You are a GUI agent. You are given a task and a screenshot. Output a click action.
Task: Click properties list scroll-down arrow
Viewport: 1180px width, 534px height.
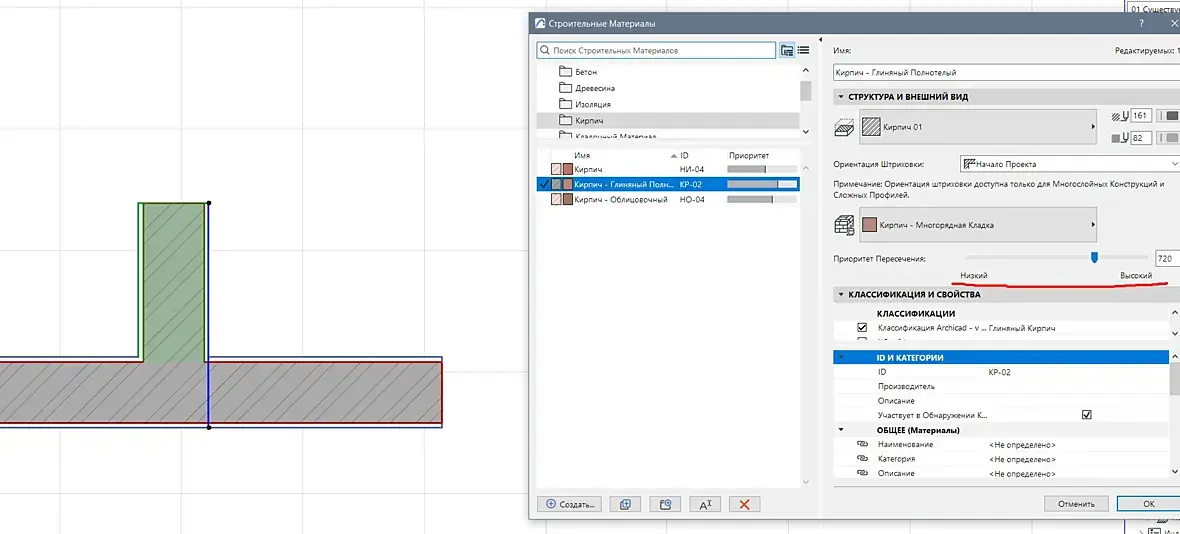coord(1175,472)
